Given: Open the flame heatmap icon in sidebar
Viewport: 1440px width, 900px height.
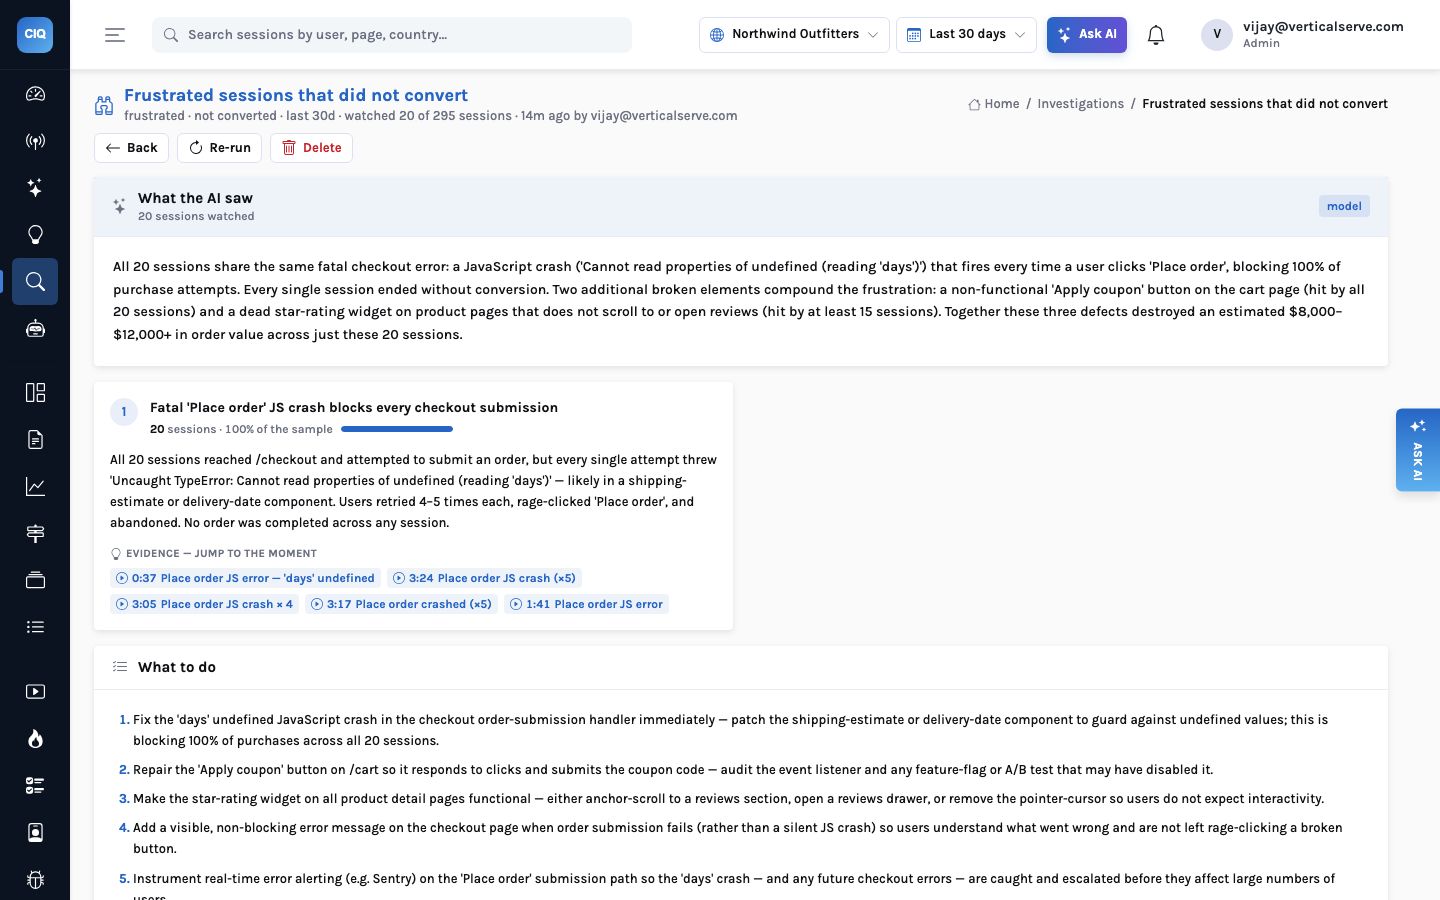Looking at the screenshot, I should click(35, 738).
